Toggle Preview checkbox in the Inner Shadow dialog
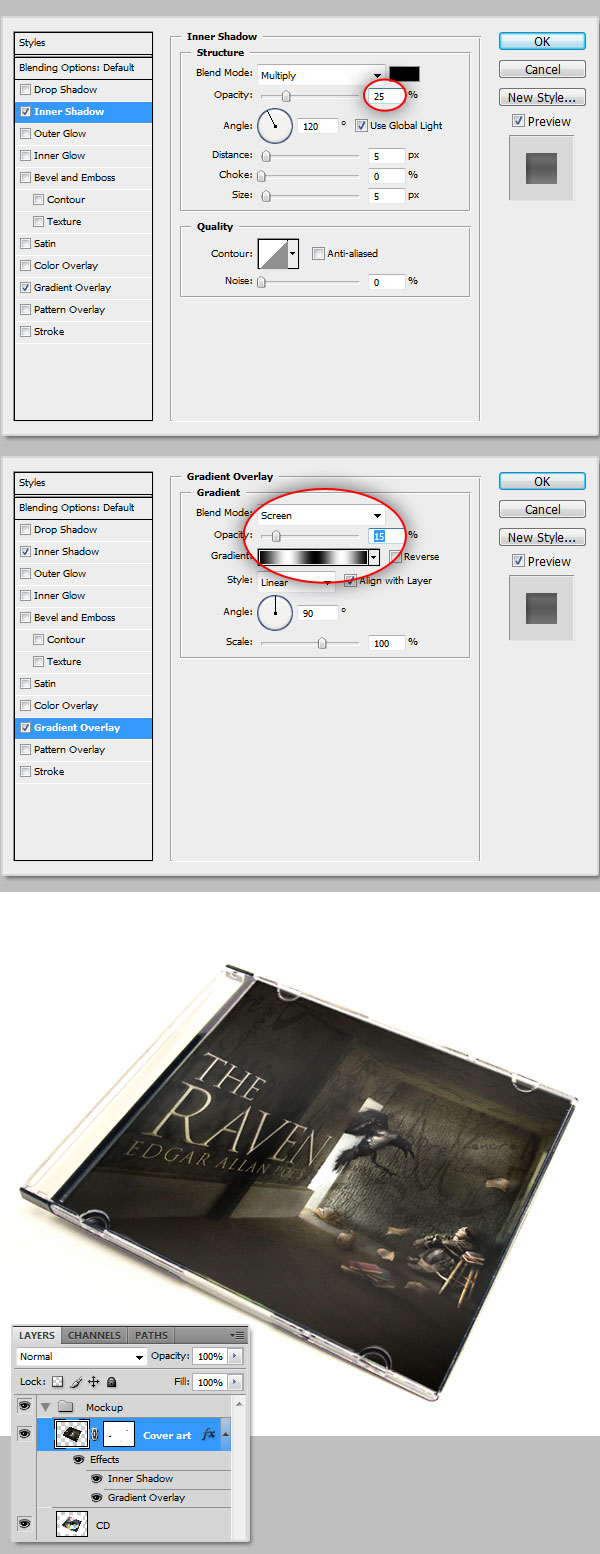 click(x=518, y=121)
